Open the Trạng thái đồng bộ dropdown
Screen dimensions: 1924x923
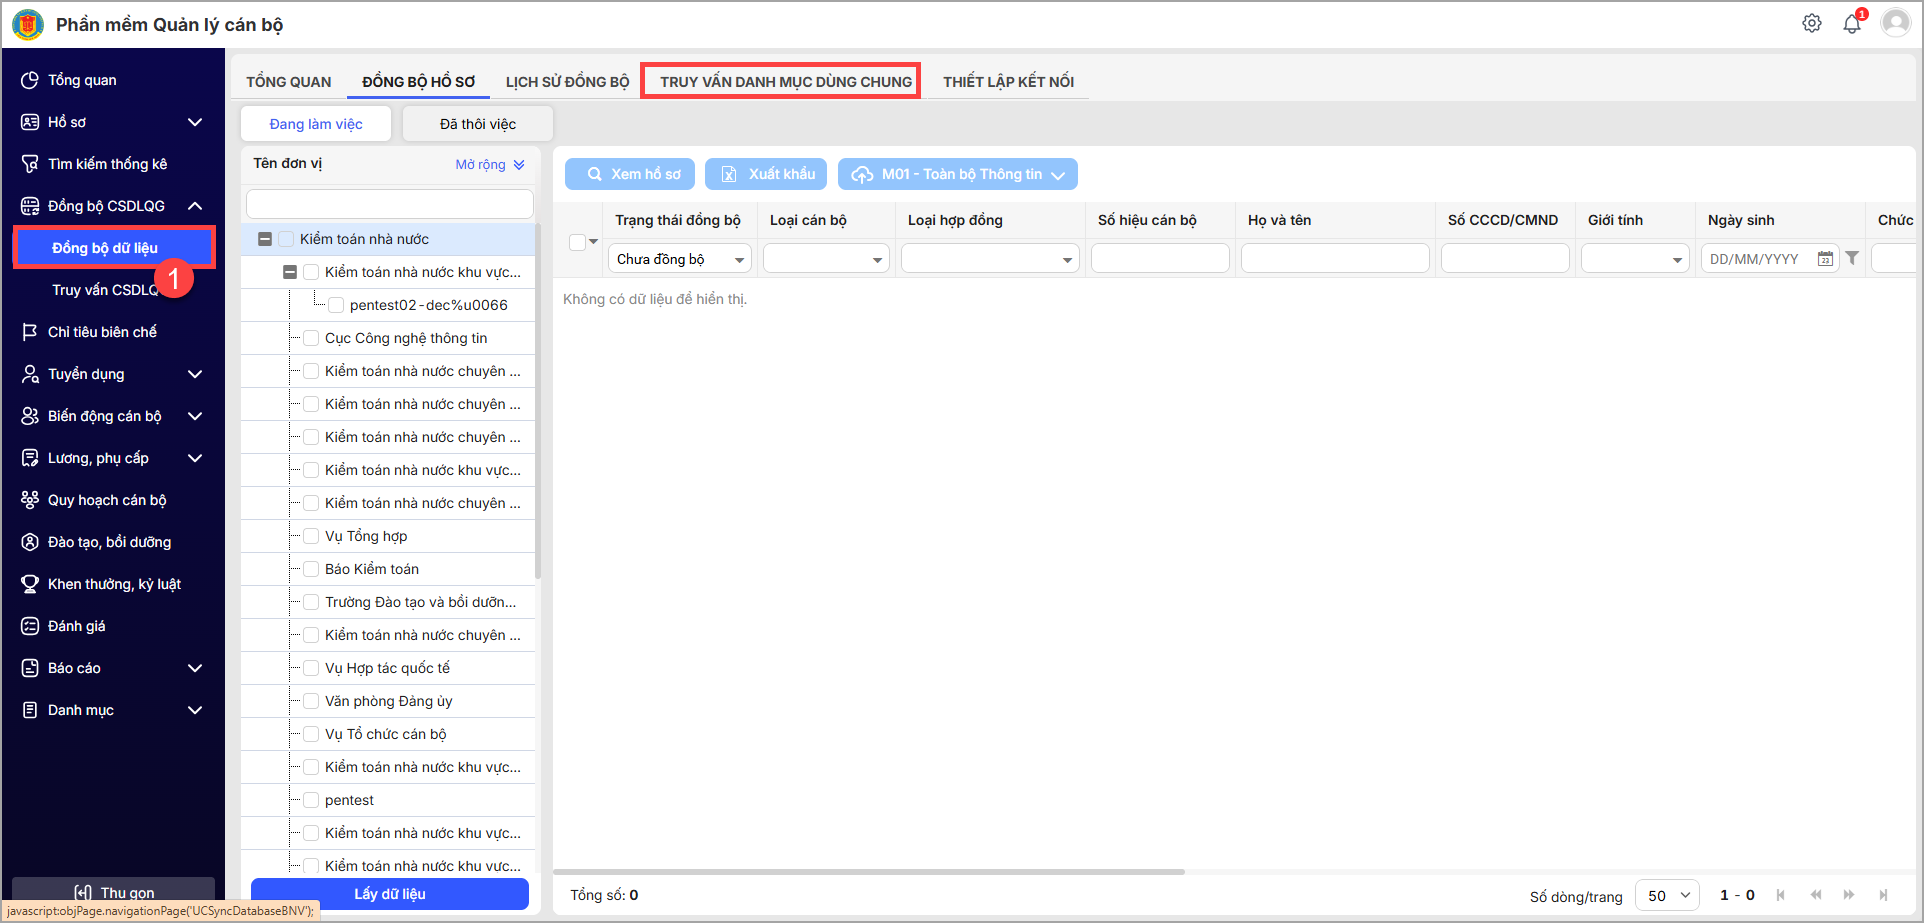(680, 259)
